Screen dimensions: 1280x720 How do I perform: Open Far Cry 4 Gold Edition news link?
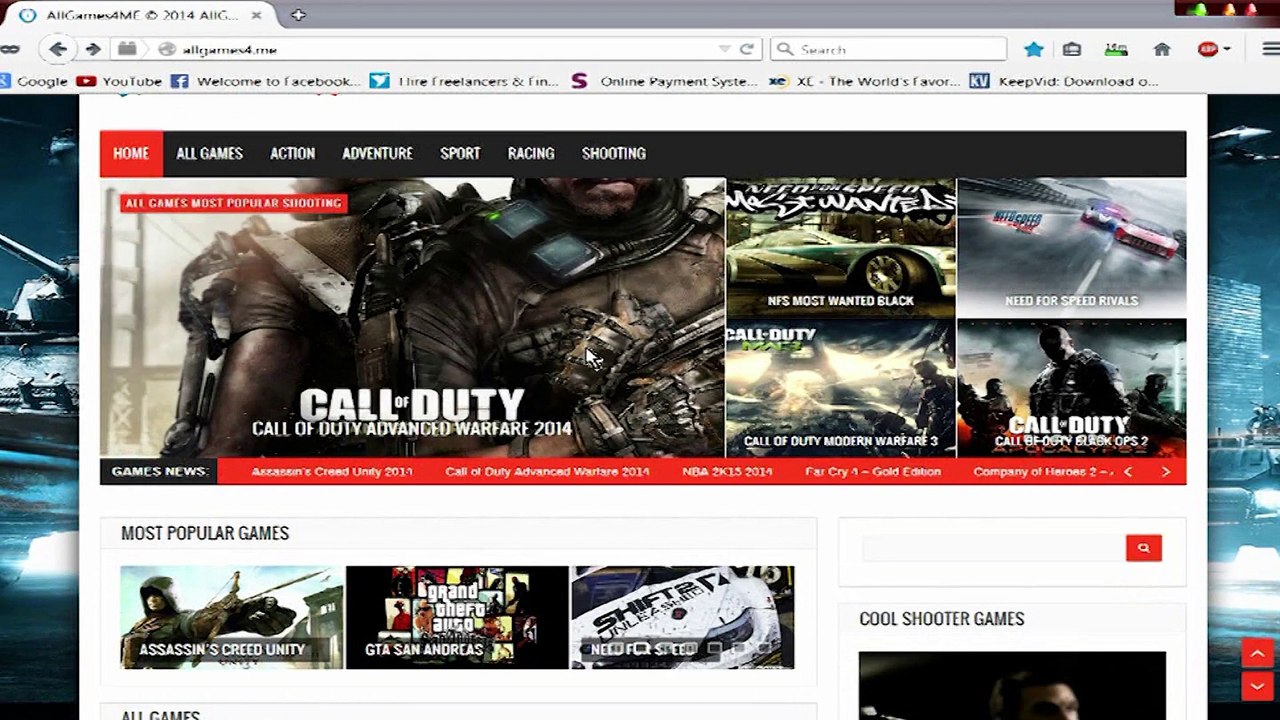pos(873,472)
